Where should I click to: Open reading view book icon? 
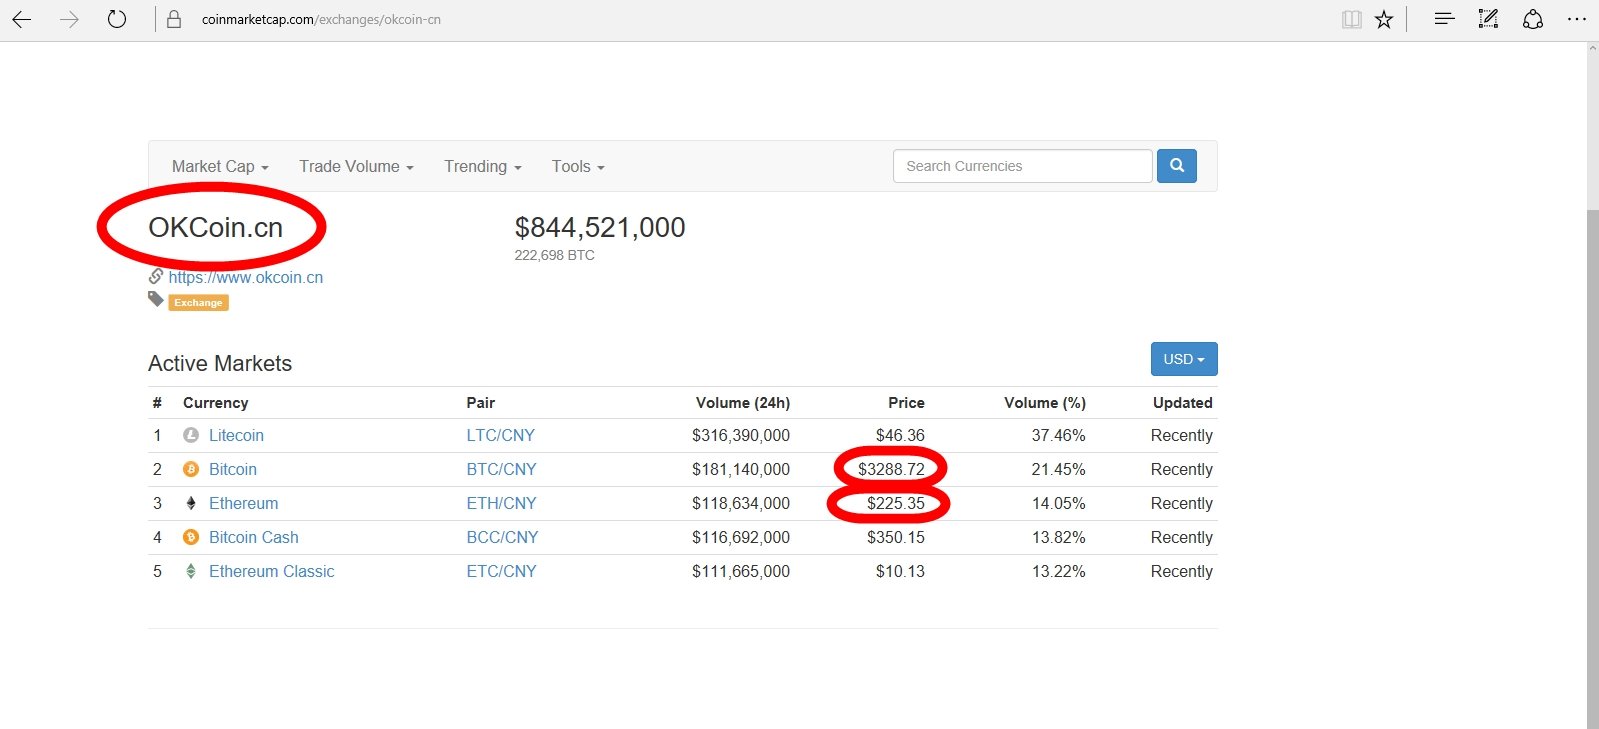pyautogui.click(x=1352, y=19)
